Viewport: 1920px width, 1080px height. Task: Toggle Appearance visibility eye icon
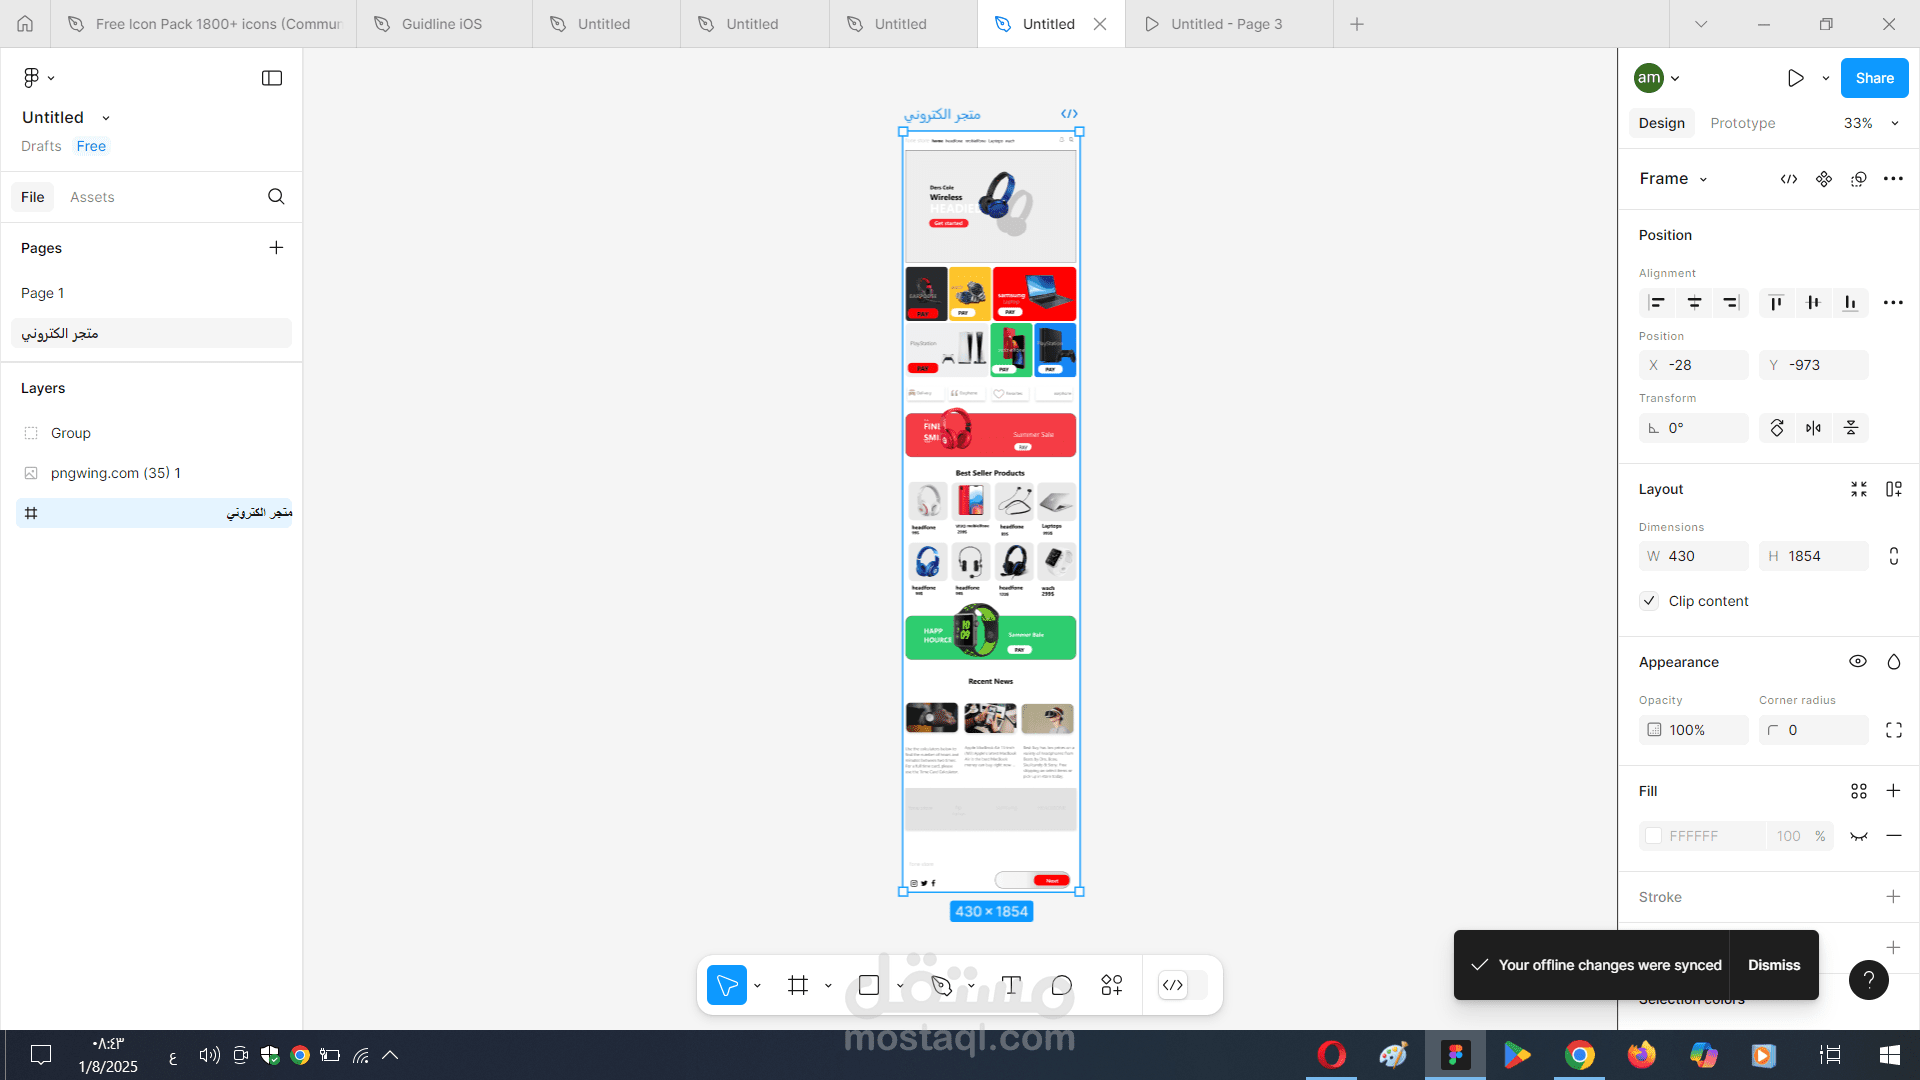point(1857,662)
